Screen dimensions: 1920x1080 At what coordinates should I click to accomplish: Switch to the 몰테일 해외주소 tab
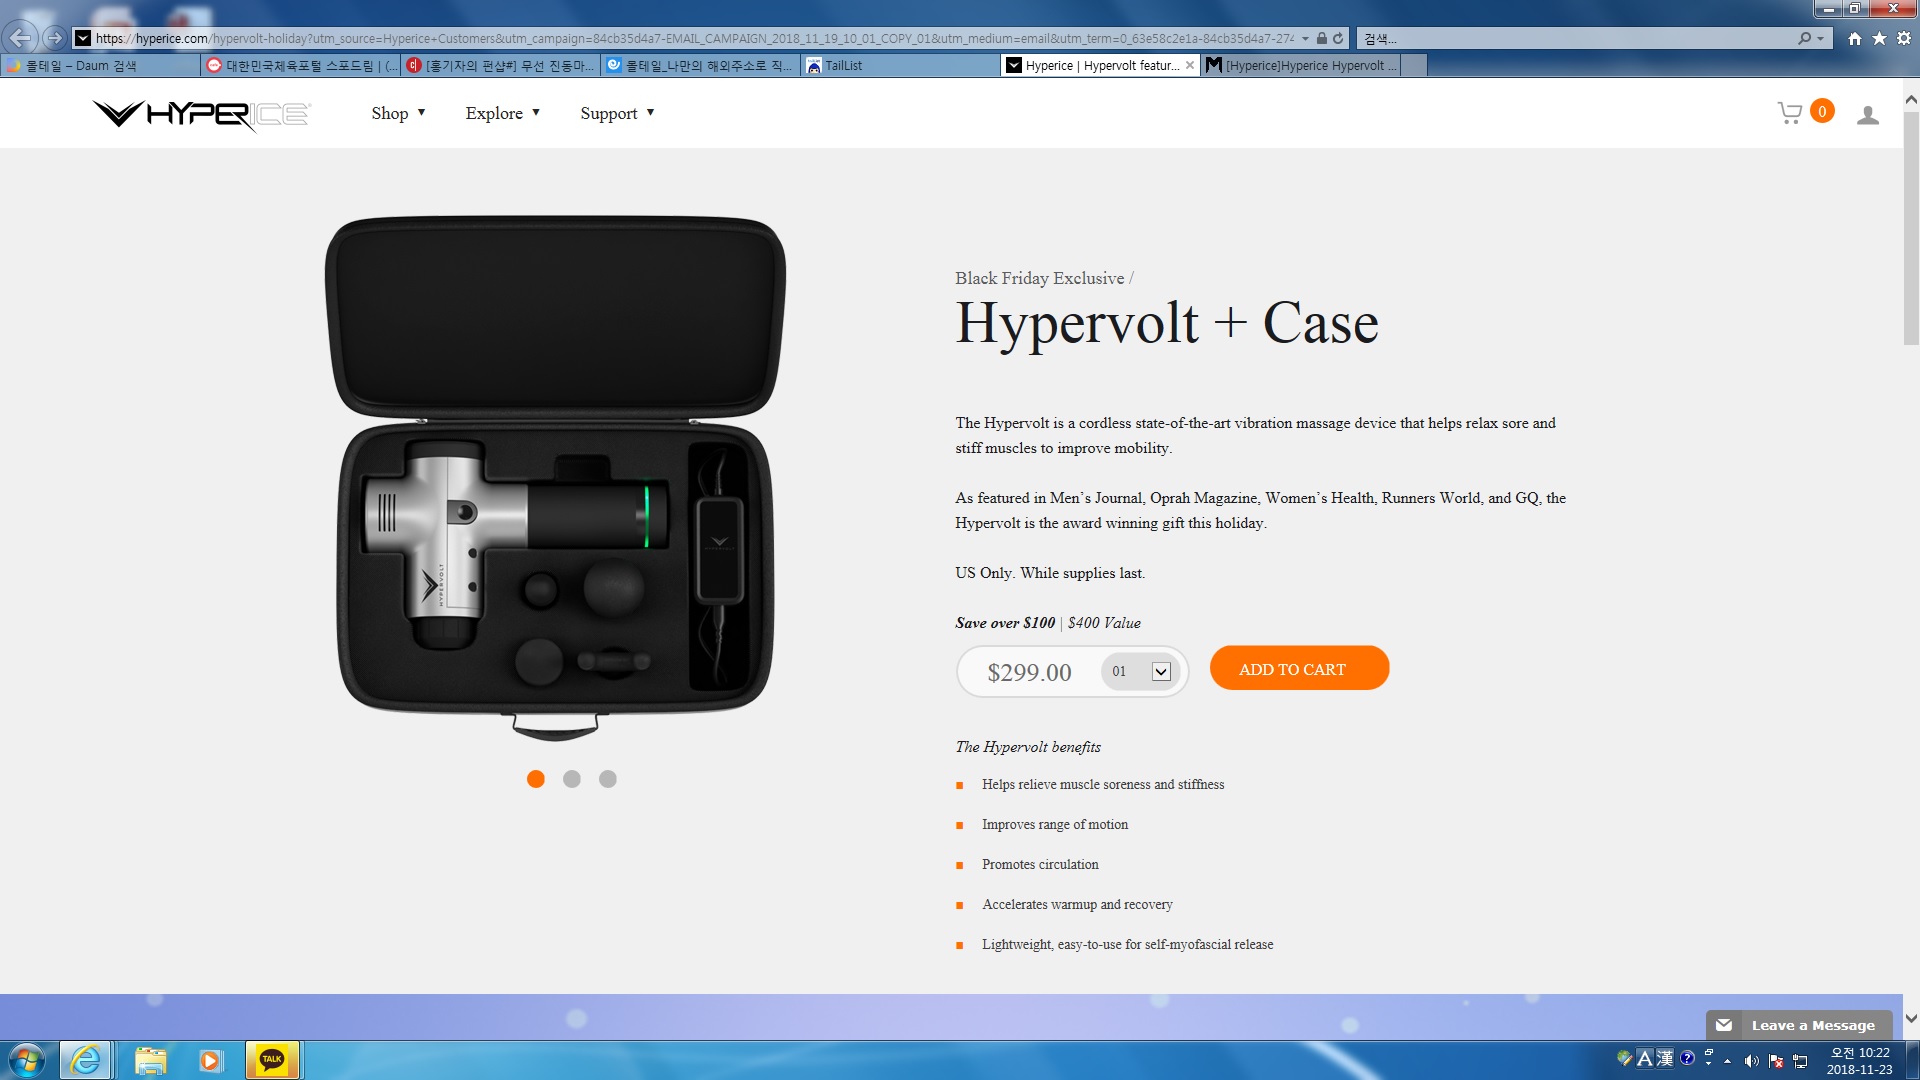[700, 66]
